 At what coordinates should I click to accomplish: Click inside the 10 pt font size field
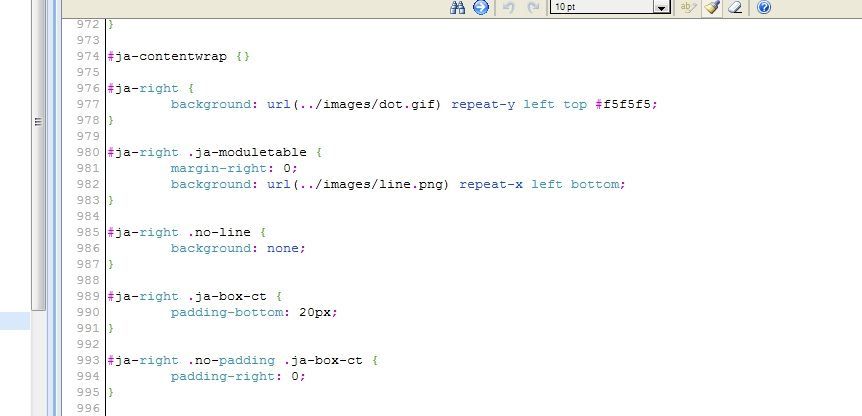click(602, 8)
